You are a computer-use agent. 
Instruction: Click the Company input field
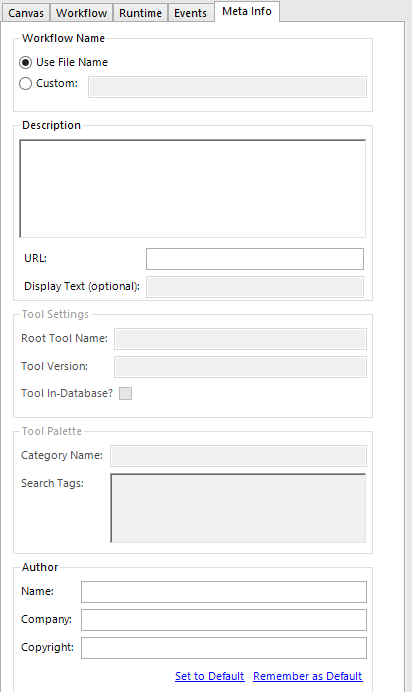coord(224,620)
